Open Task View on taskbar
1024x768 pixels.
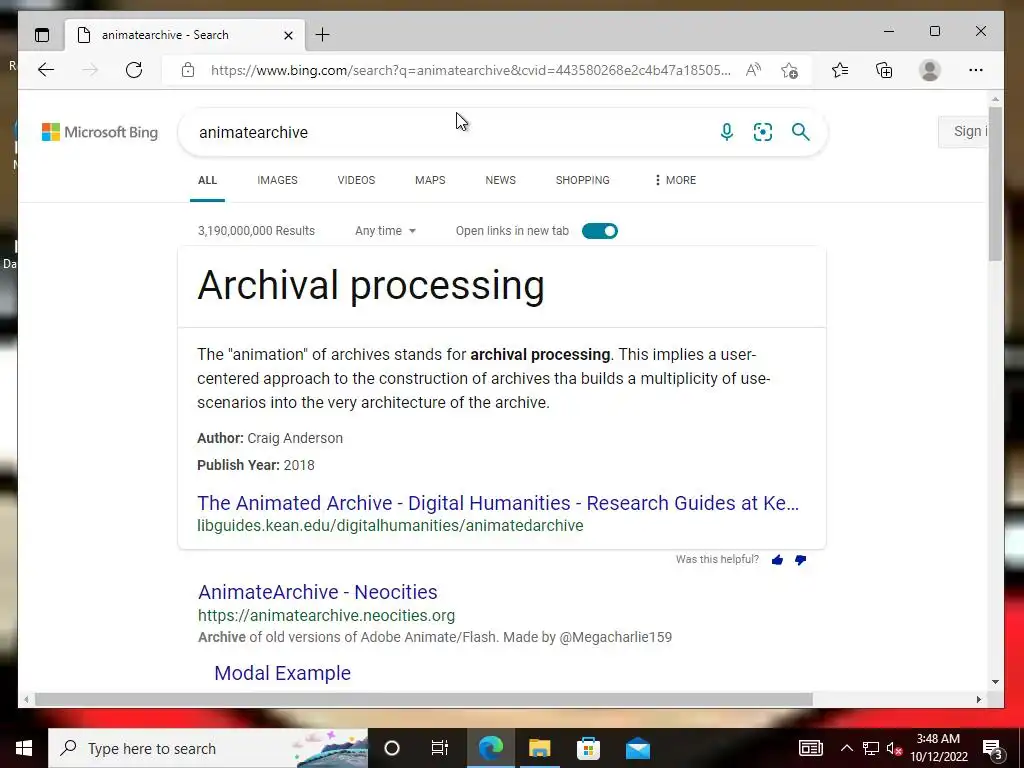tap(440, 748)
